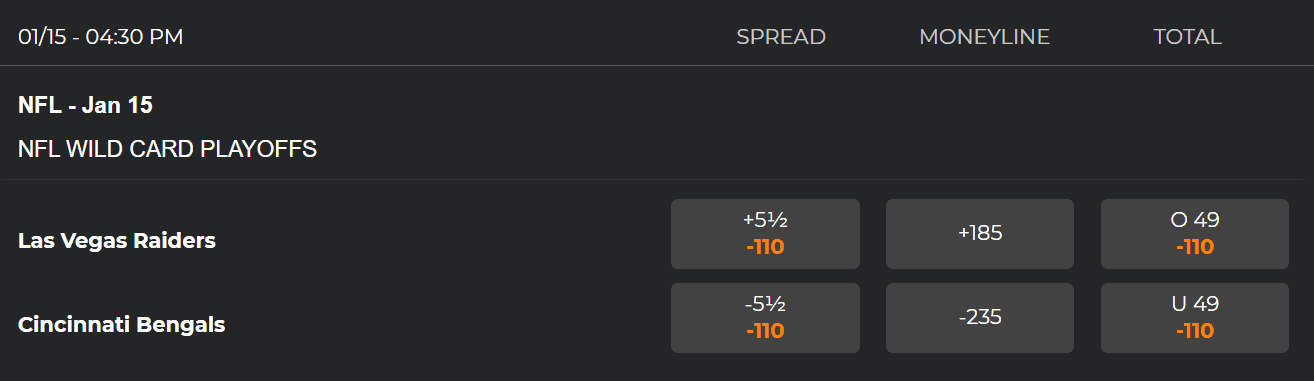Click orange -110 odds under Raiders +5½
This screenshot has height=381, width=1314.
pos(765,247)
